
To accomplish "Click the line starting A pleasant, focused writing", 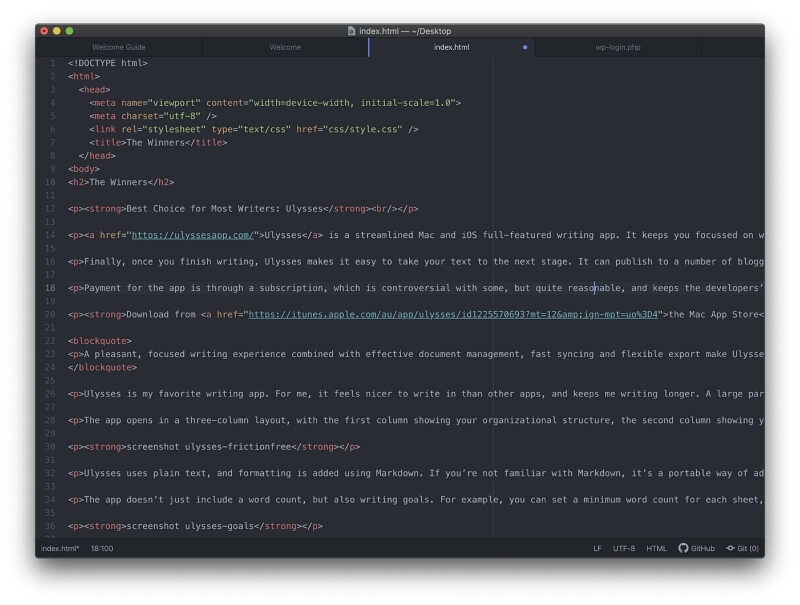I will coord(416,355).
